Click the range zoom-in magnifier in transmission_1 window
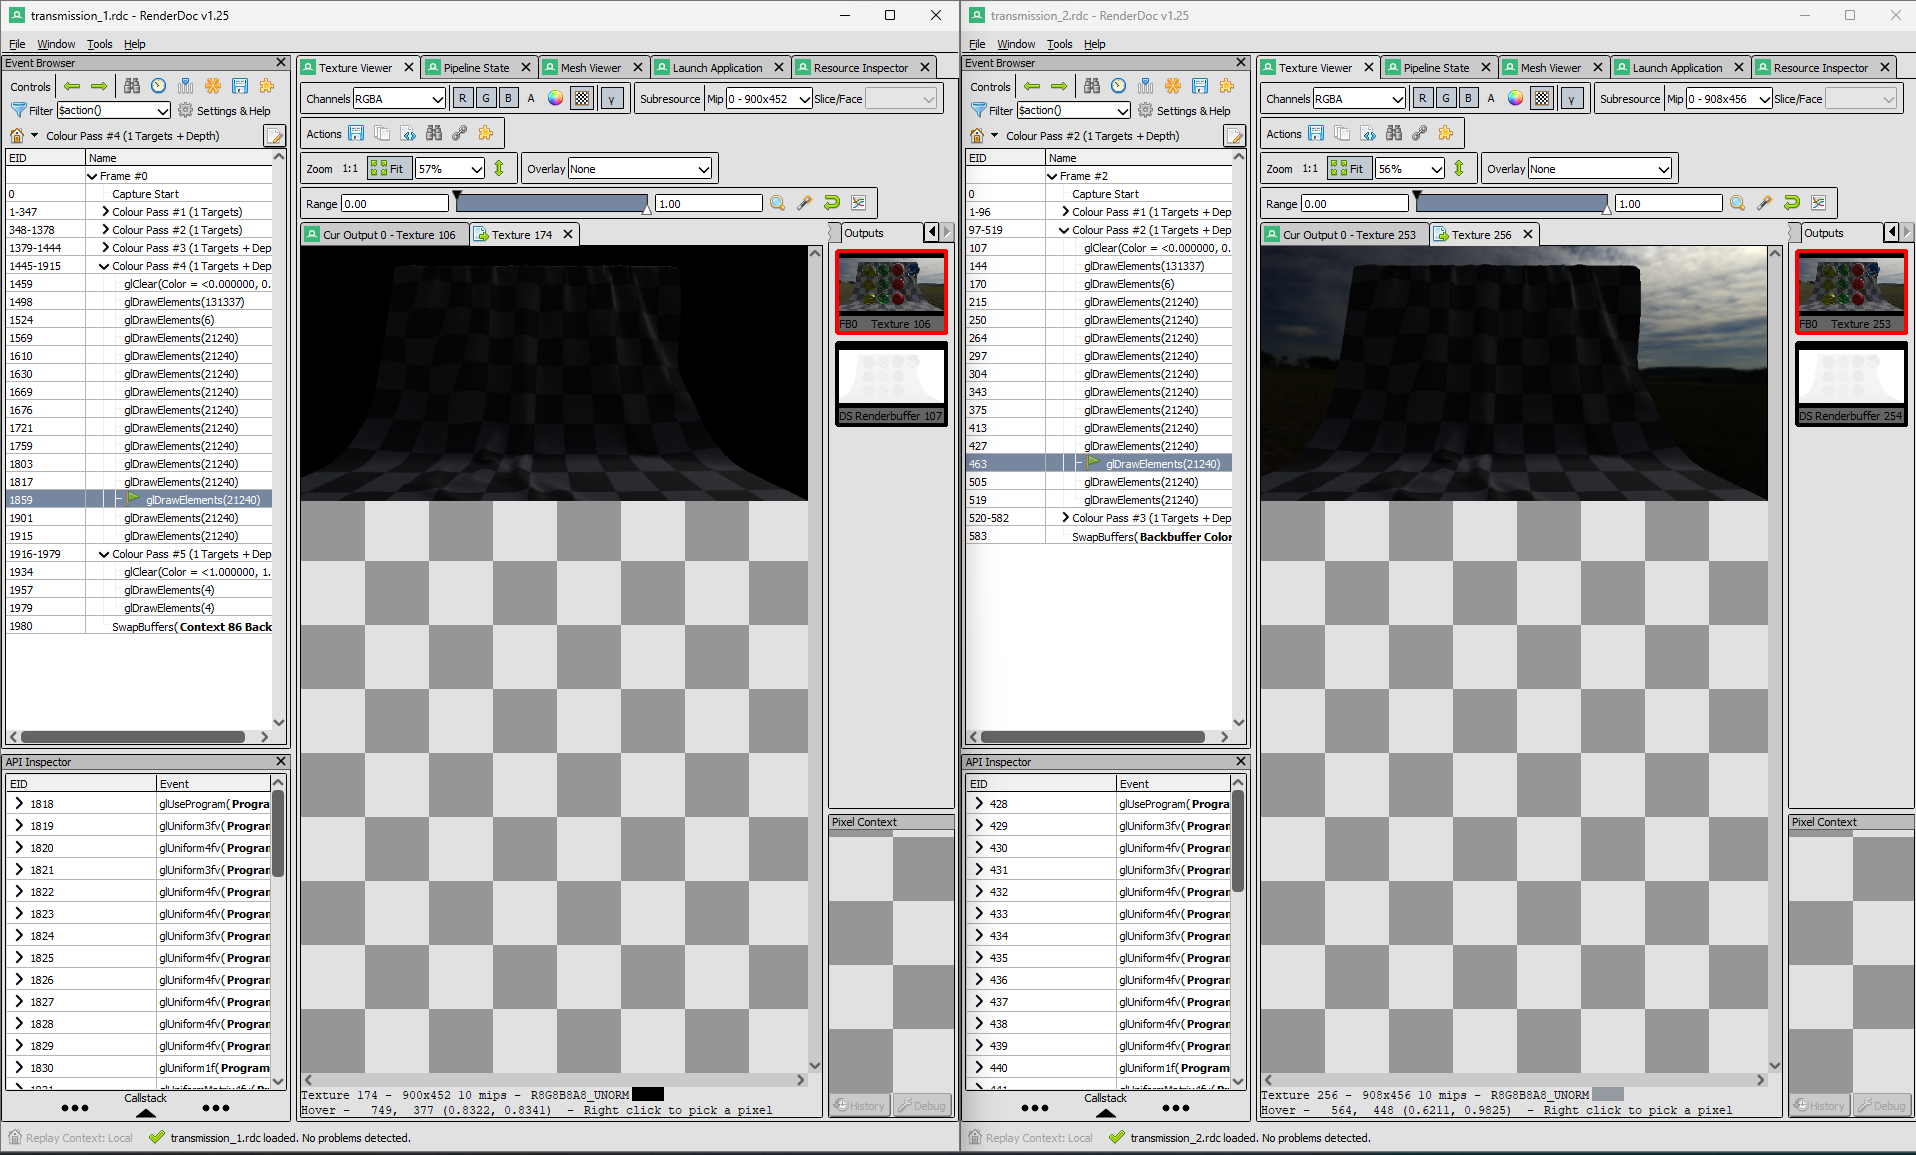Screen dimensions: 1916x1155 click(778, 203)
